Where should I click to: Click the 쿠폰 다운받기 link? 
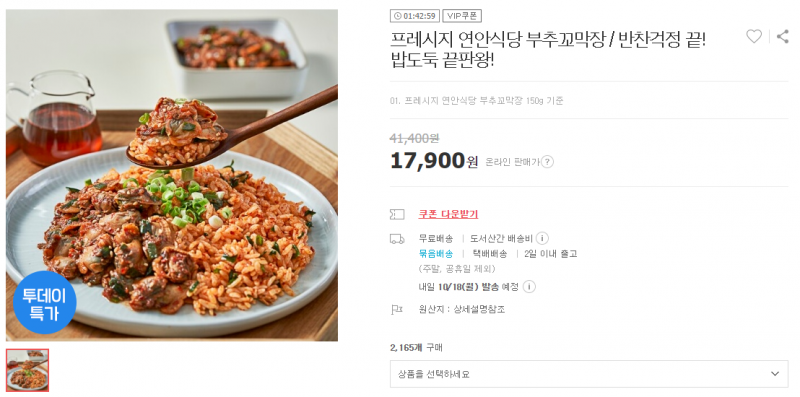(448, 214)
